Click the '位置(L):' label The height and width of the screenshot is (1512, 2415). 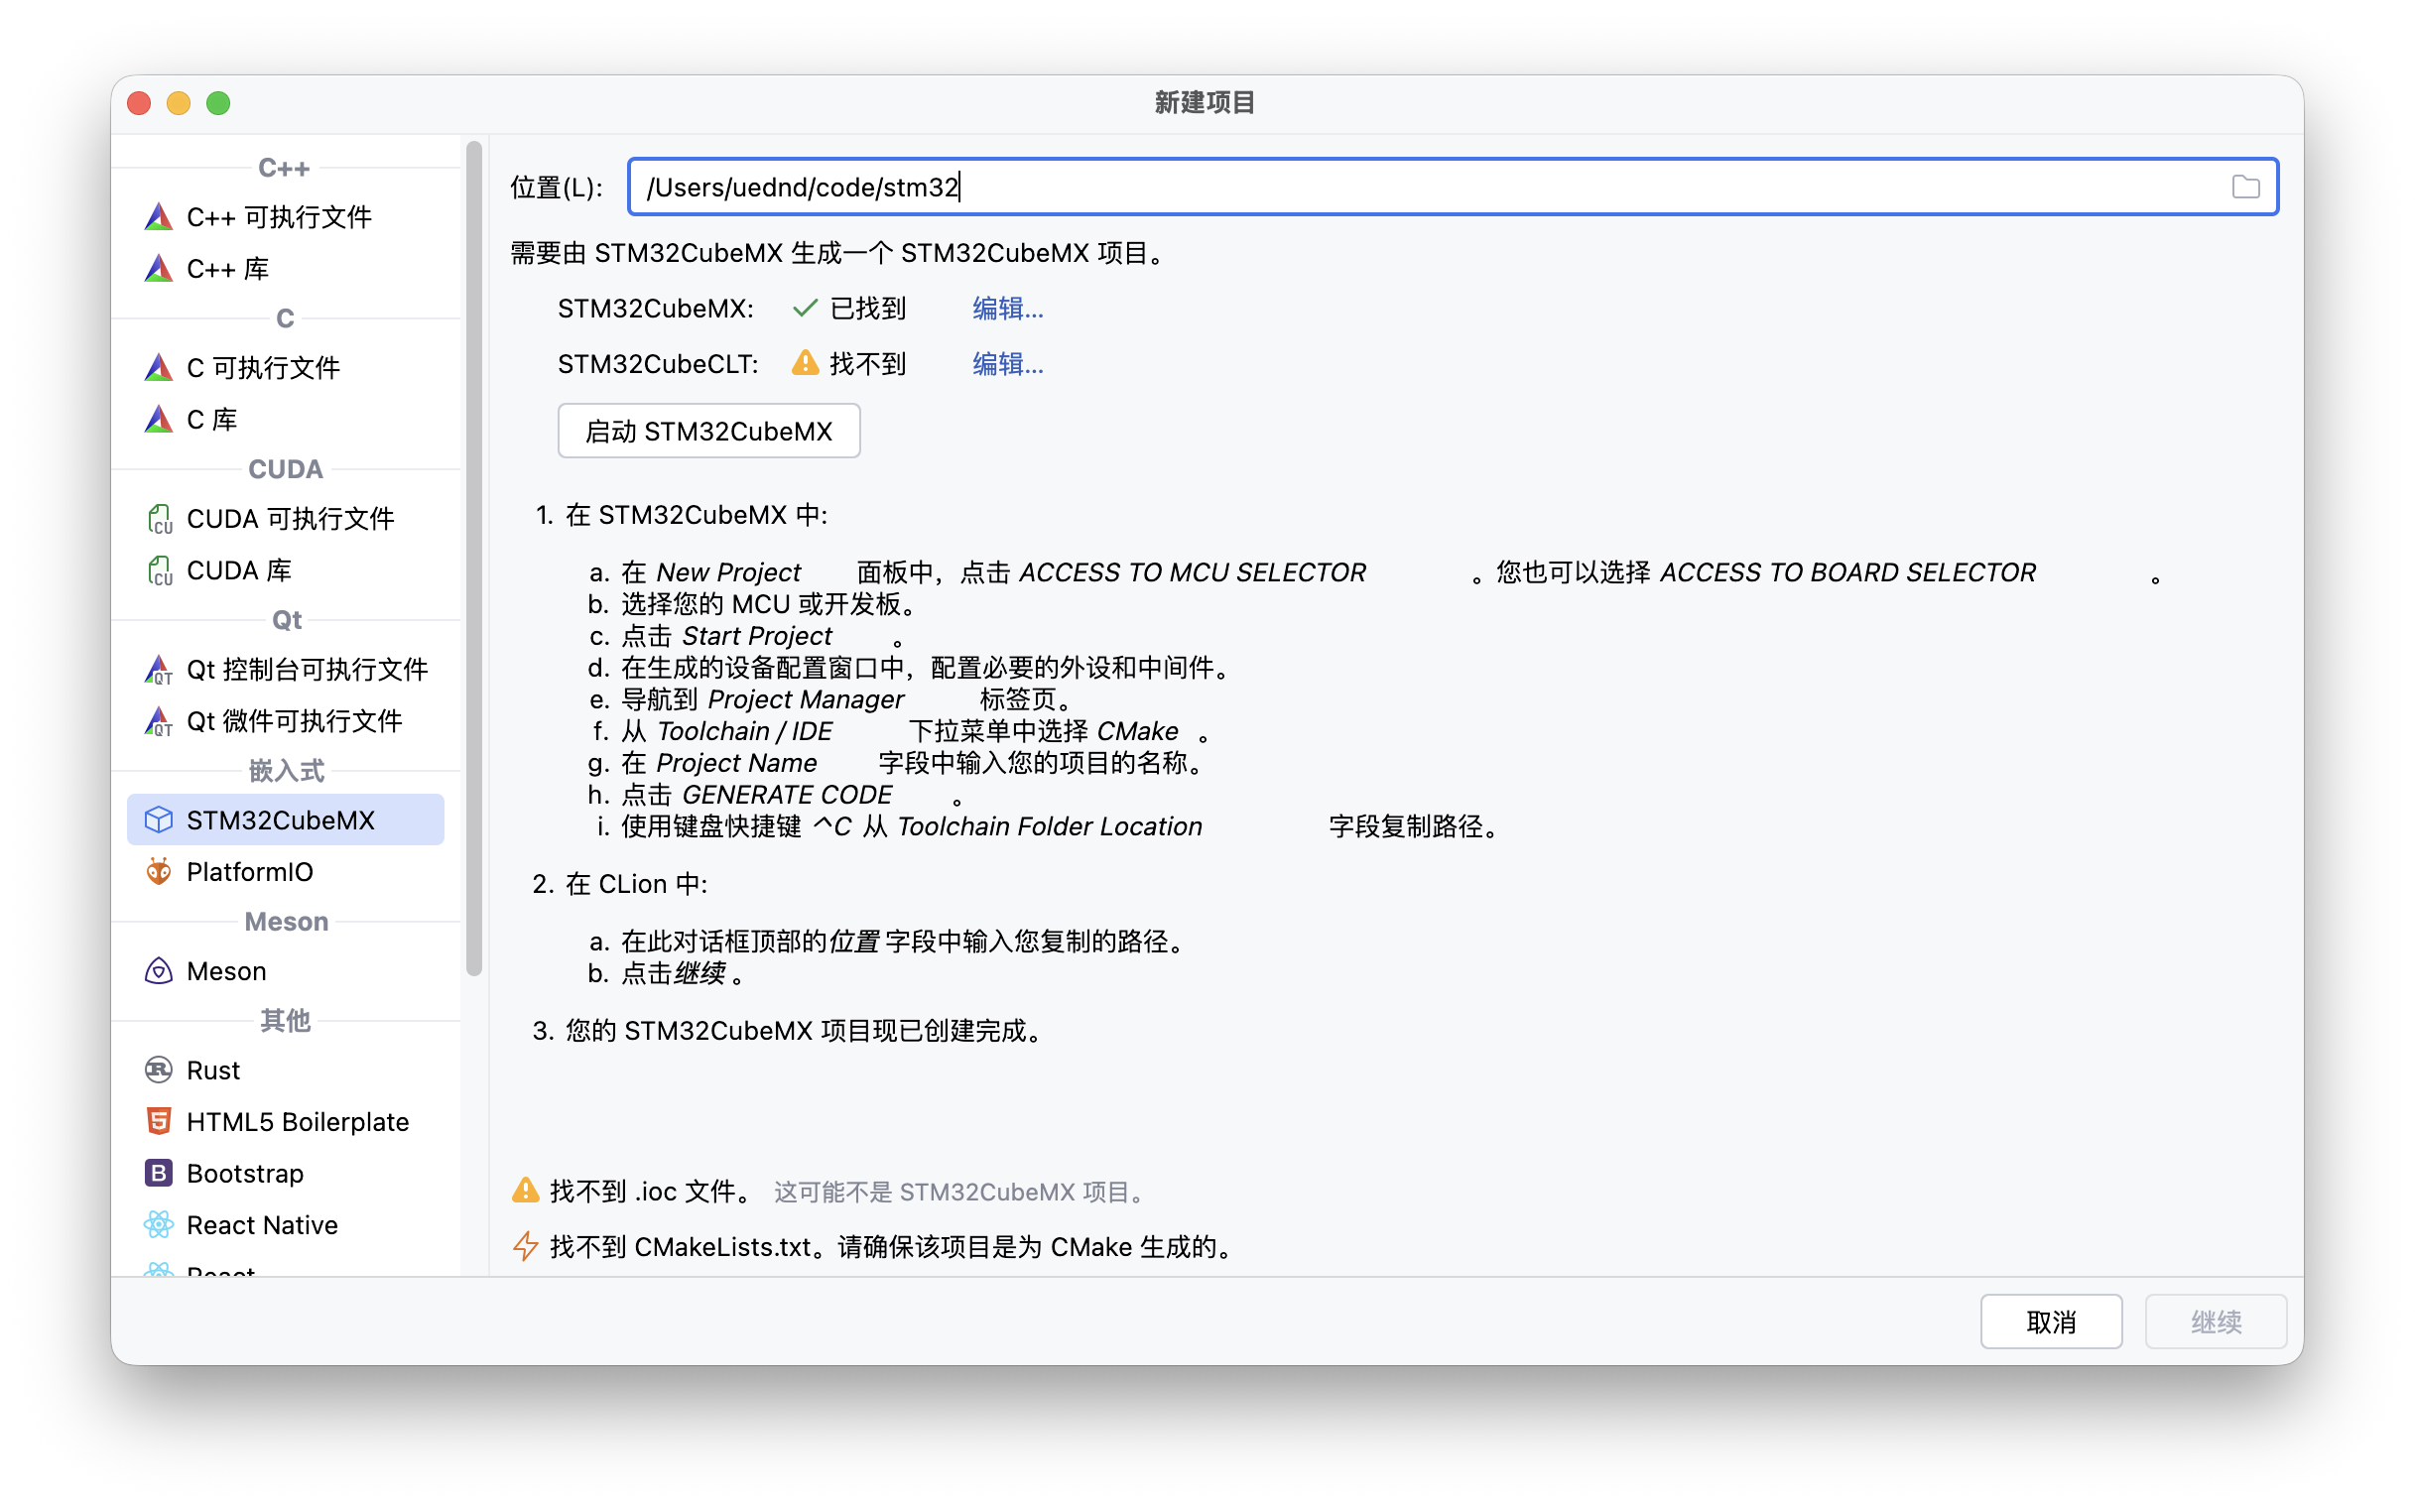(556, 187)
